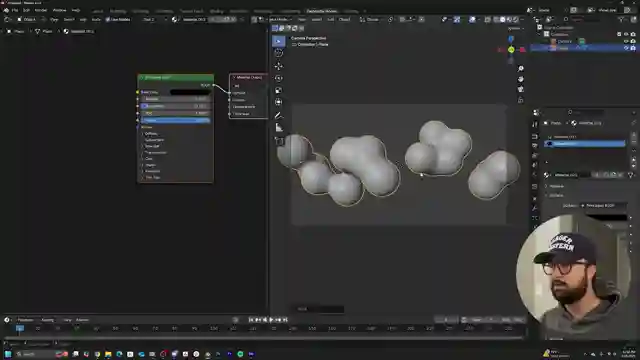
Task: Open Spotify from taskbar
Action: [240, 354]
